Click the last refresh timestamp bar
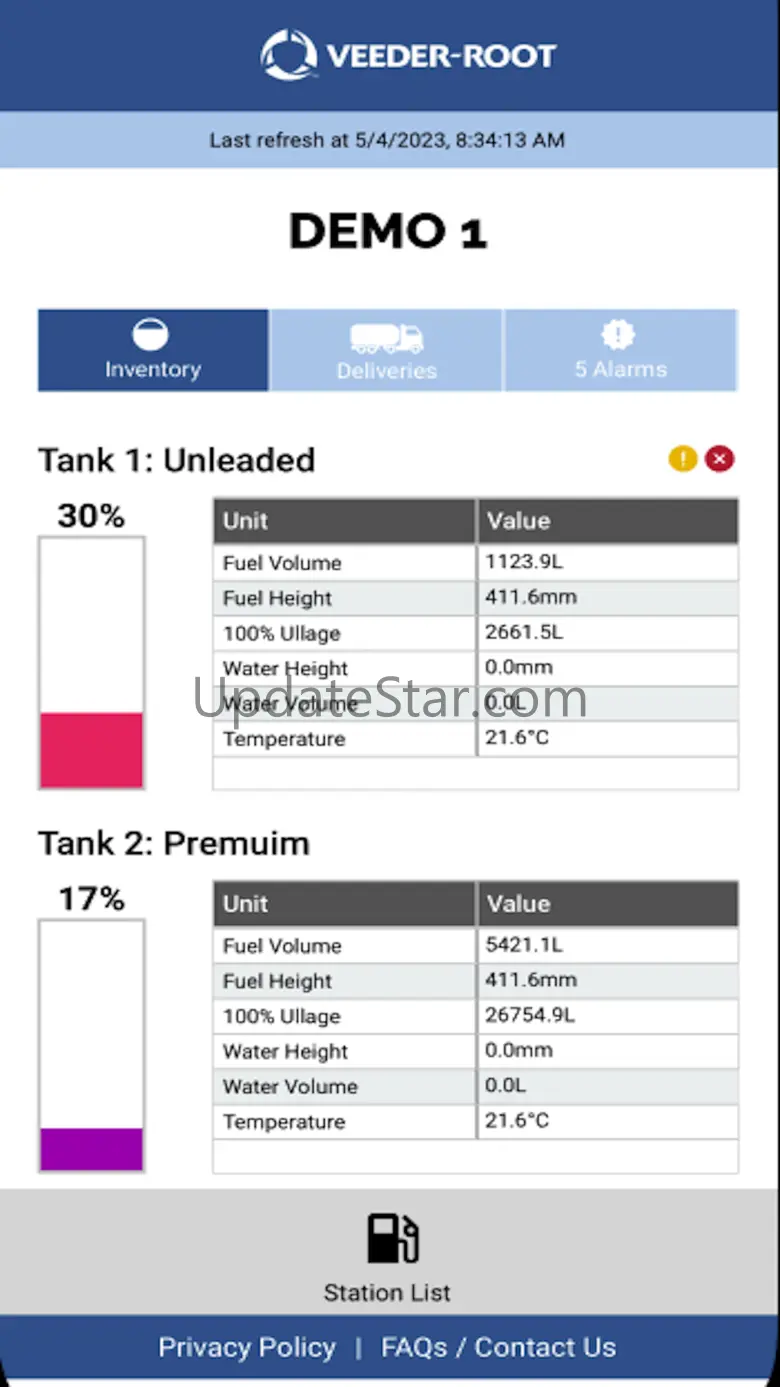780x1387 pixels. click(x=388, y=140)
